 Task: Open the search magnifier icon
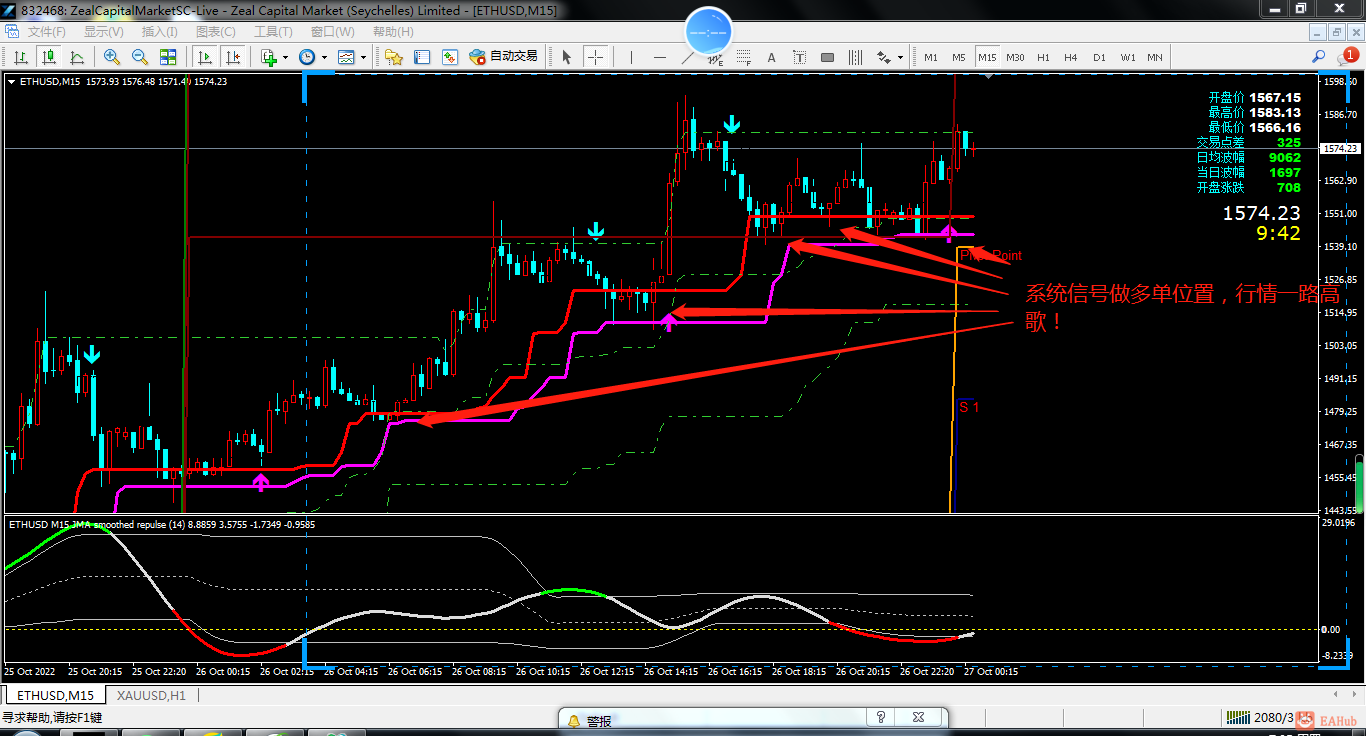1318,57
